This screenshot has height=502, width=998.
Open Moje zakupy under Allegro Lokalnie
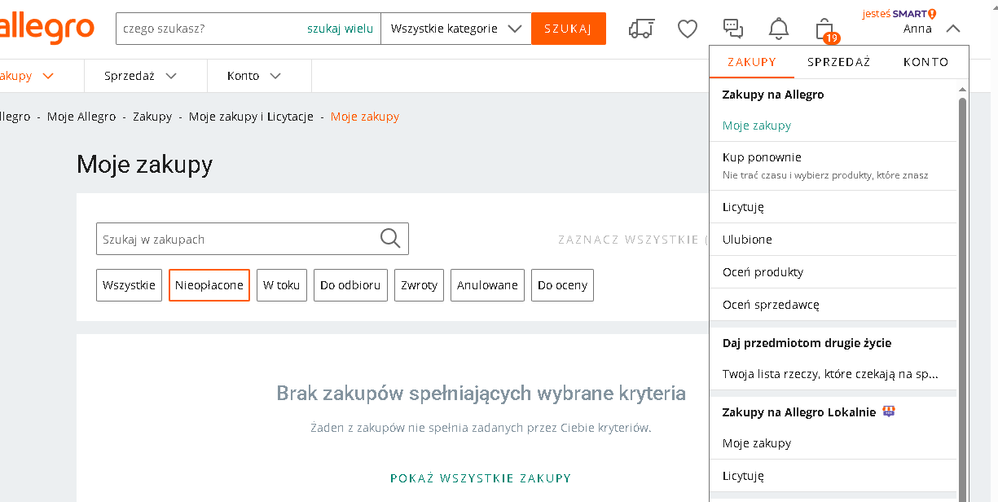click(834, 443)
